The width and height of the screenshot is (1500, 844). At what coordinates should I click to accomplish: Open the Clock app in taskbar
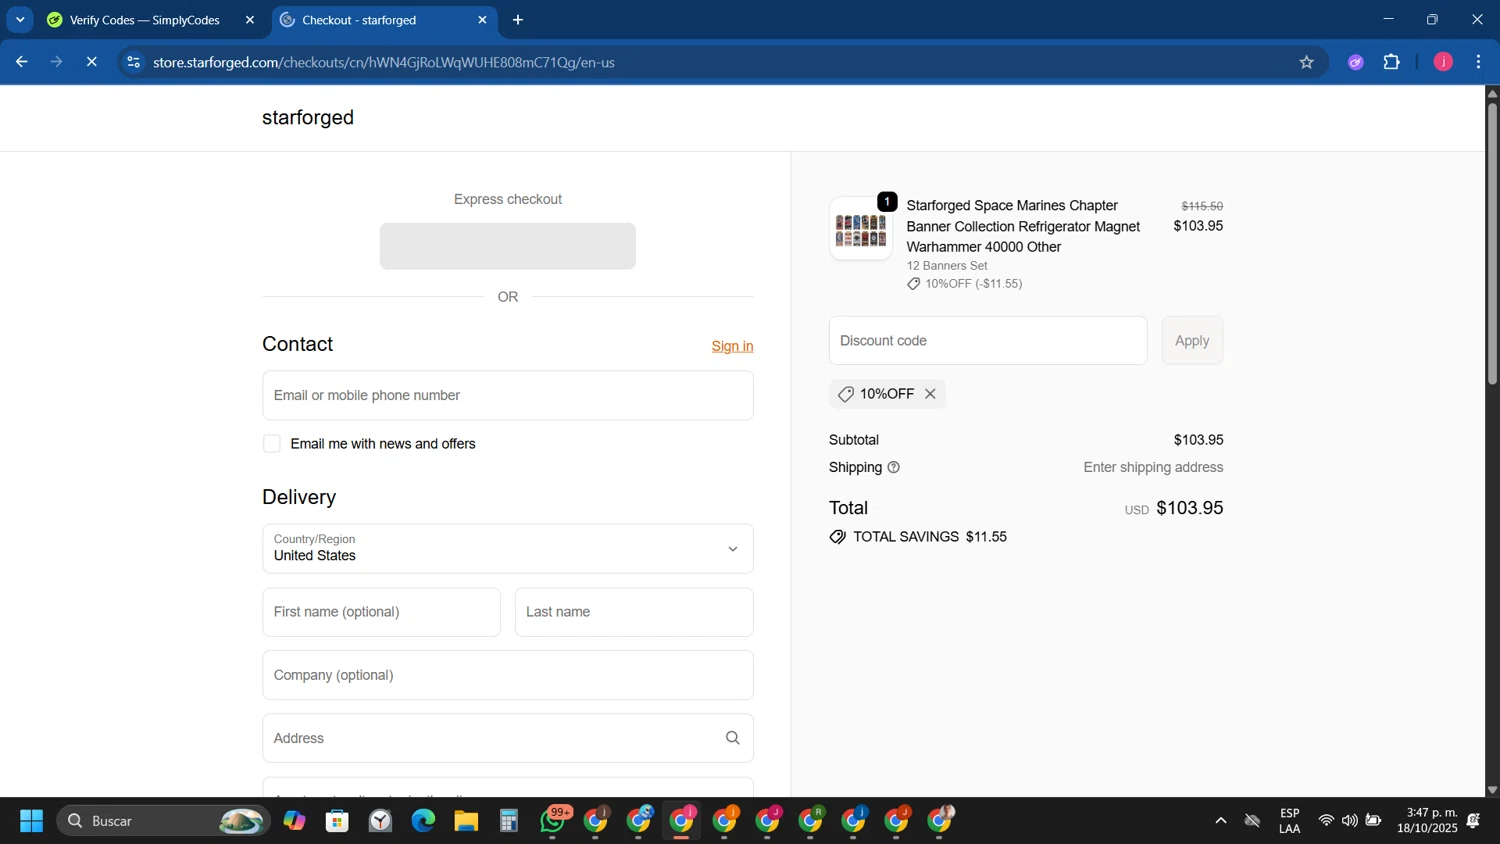(380, 821)
